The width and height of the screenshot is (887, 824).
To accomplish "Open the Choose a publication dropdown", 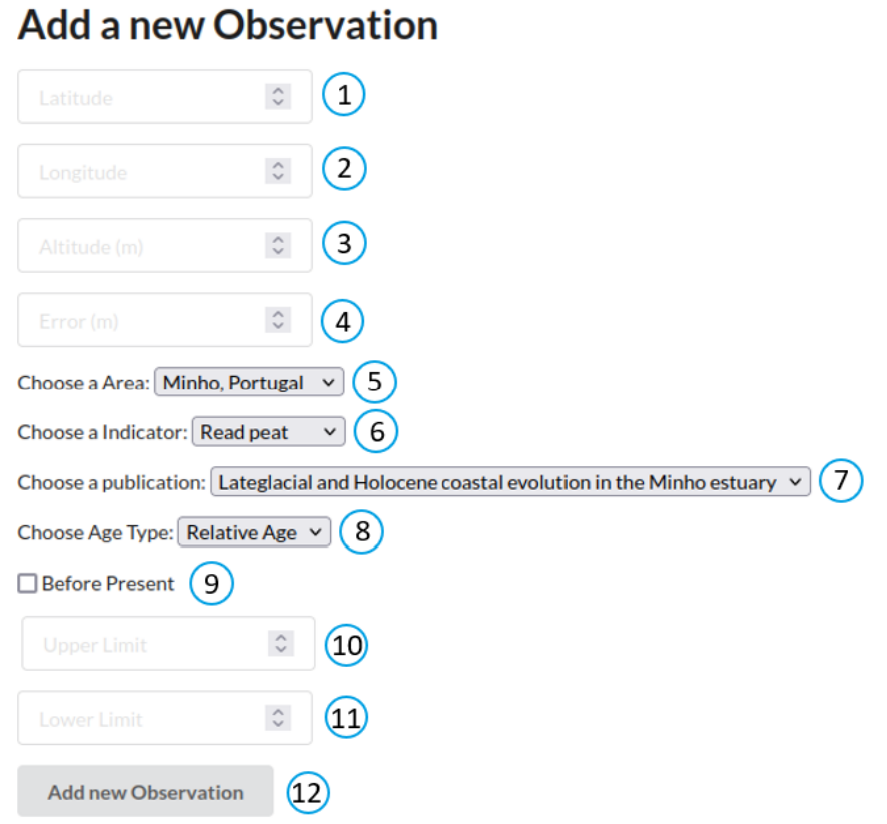I will click(509, 482).
